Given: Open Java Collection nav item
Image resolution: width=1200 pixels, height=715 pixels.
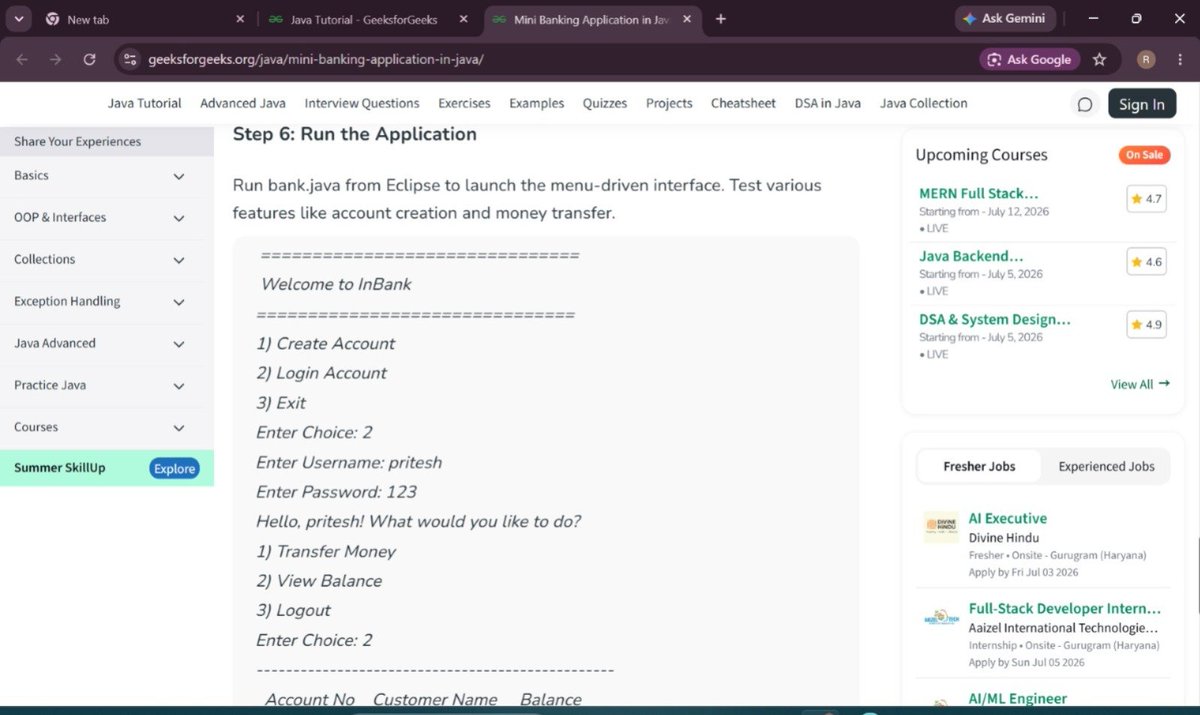Looking at the screenshot, I should 924,103.
